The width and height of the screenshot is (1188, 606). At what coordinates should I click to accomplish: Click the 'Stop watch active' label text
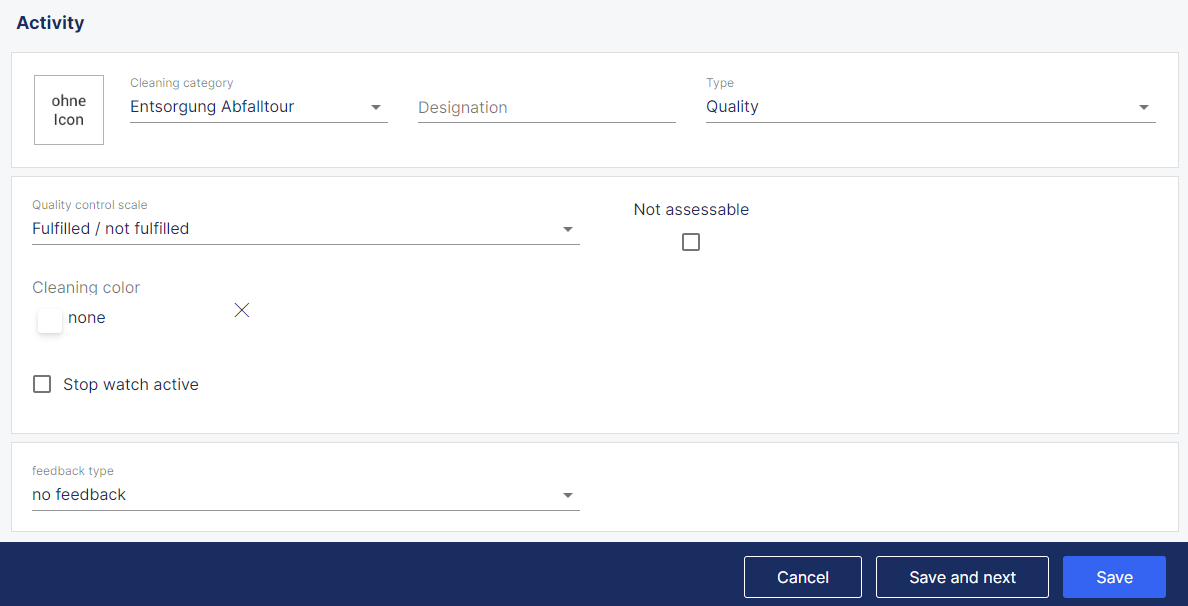(x=131, y=385)
